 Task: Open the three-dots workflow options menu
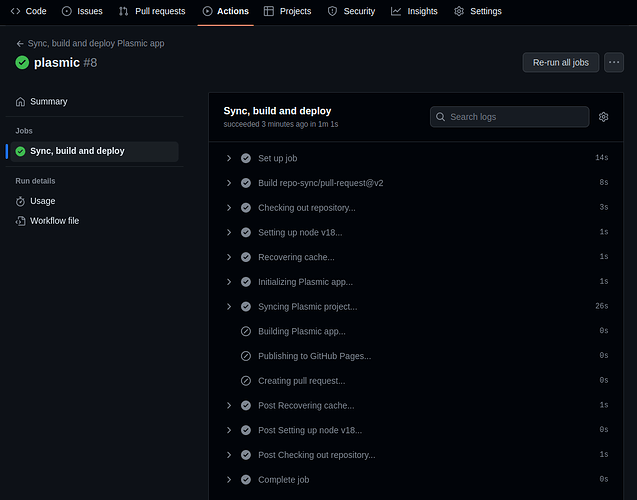614,62
